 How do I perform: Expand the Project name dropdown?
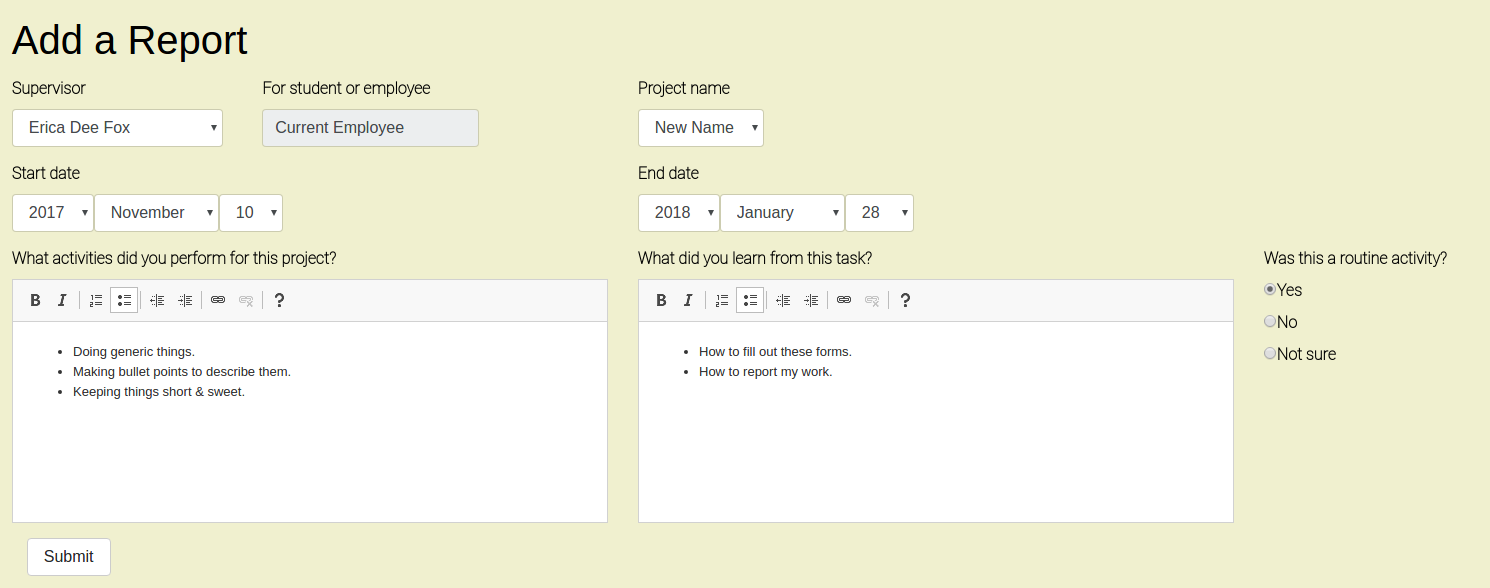tap(700, 128)
